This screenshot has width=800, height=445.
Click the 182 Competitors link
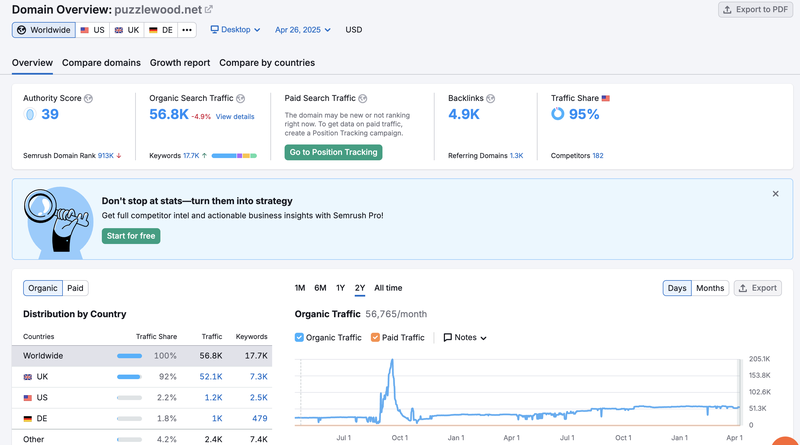click(x=597, y=156)
